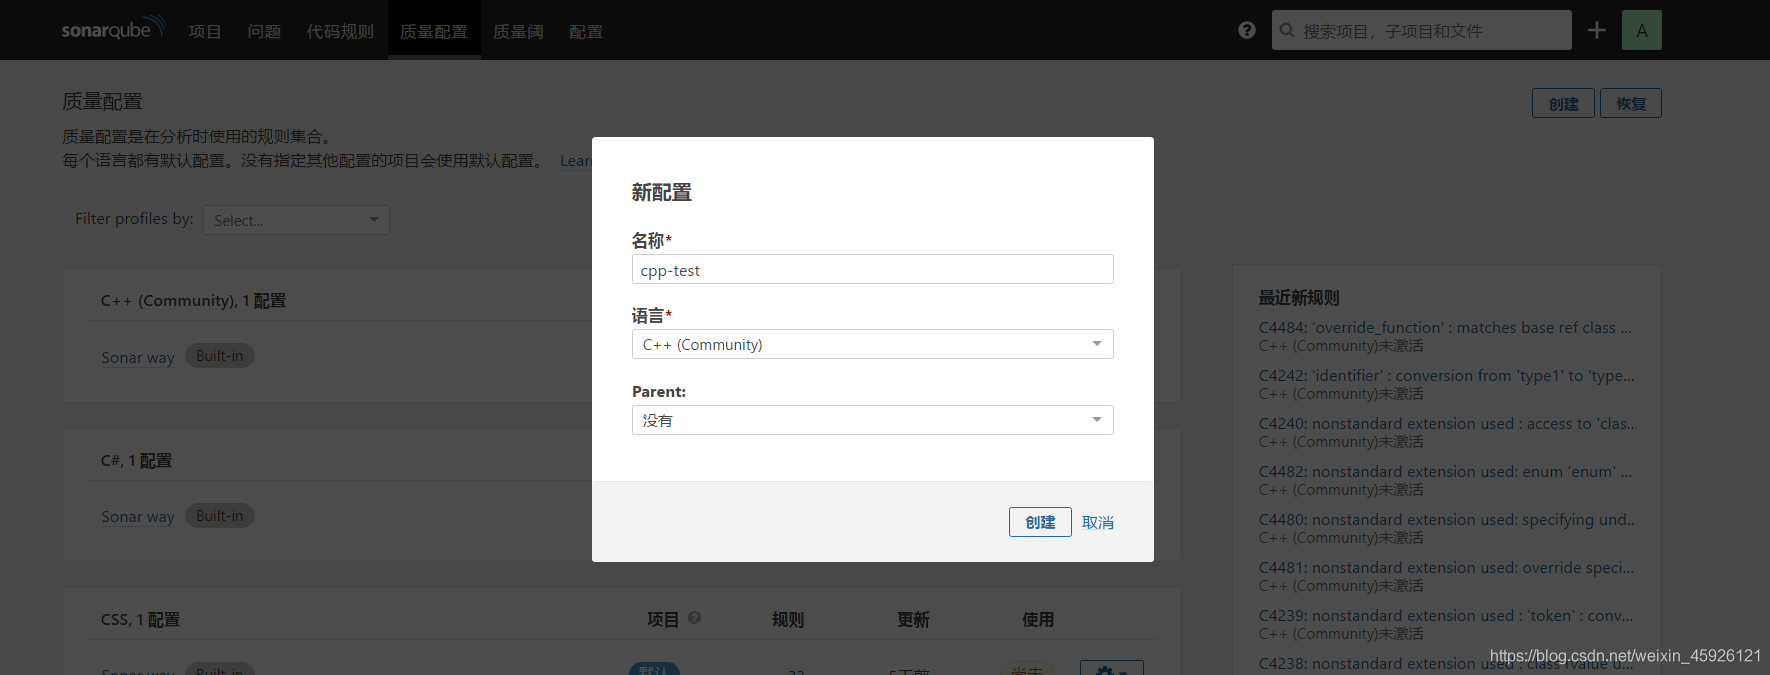The width and height of the screenshot is (1770, 675).
Task: Focus the 搜索项目 search field
Action: 1421,30
